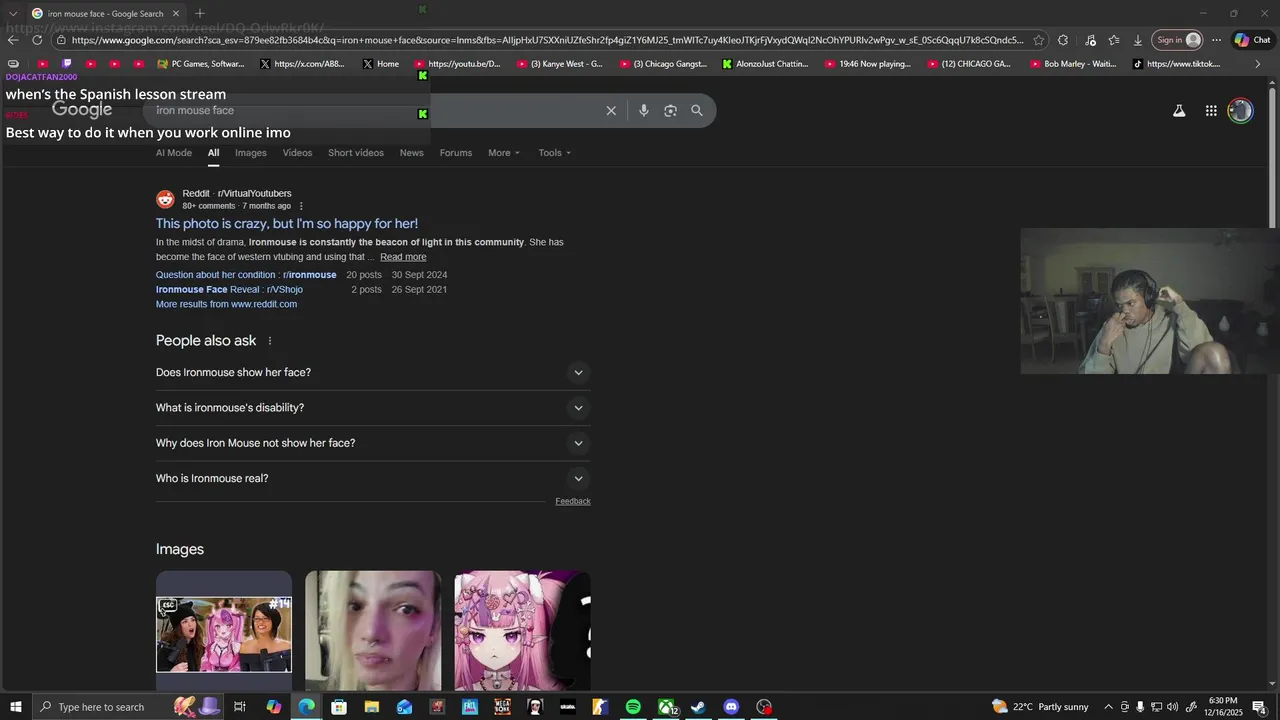Click the Feedback link
Screen dimensions: 1280x720
point(573,501)
